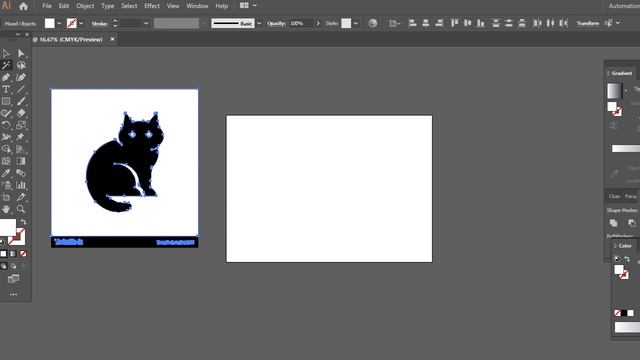Viewport: 640px width, 360px height.
Task: Open Recolor Artwork wheel icon
Action: point(373,23)
